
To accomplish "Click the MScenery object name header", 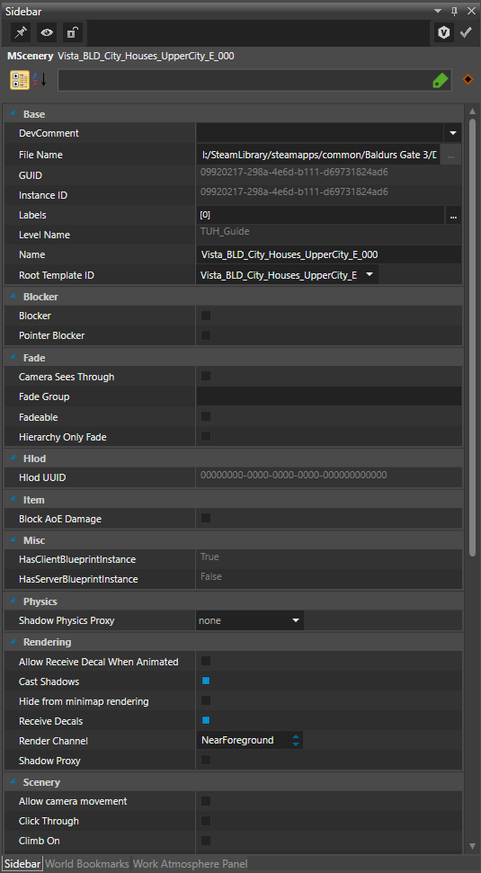I will pyautogui.click(x=120, y=56).
